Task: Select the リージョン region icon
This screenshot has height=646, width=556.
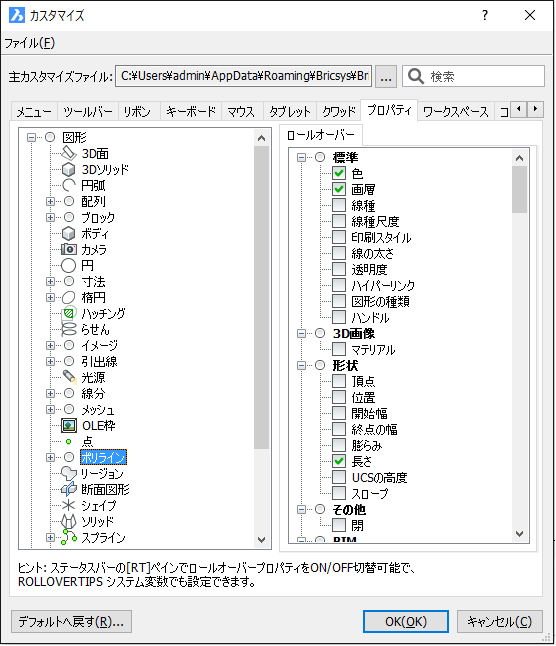Action: (x=68, y=473)
